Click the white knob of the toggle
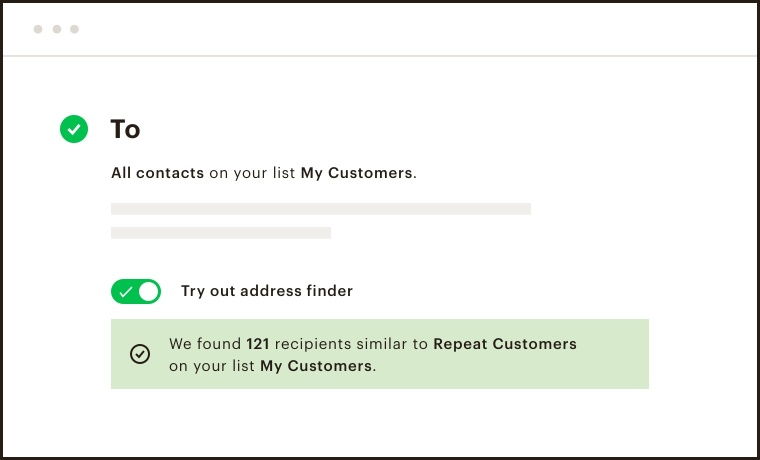This screenshot has width=760, height=460. (149, 291)
